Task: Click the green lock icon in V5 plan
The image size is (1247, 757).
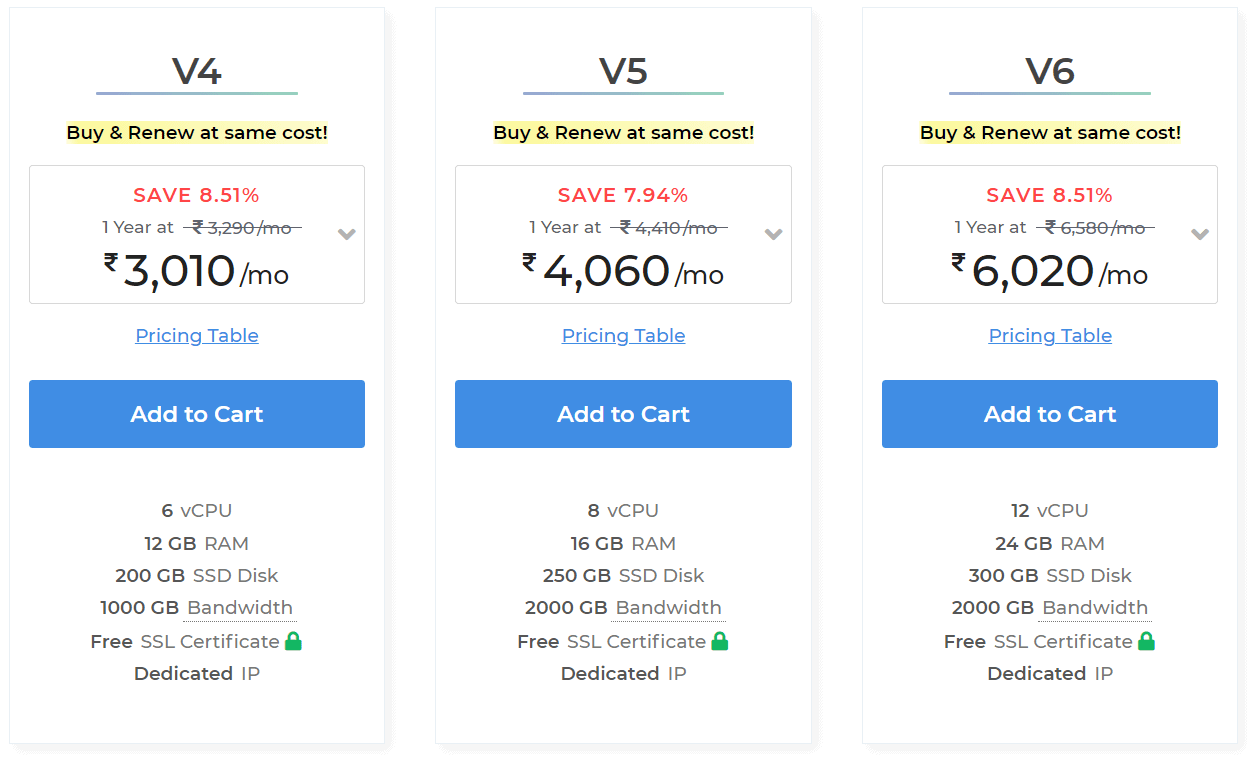Action: (x=720, y=641)
